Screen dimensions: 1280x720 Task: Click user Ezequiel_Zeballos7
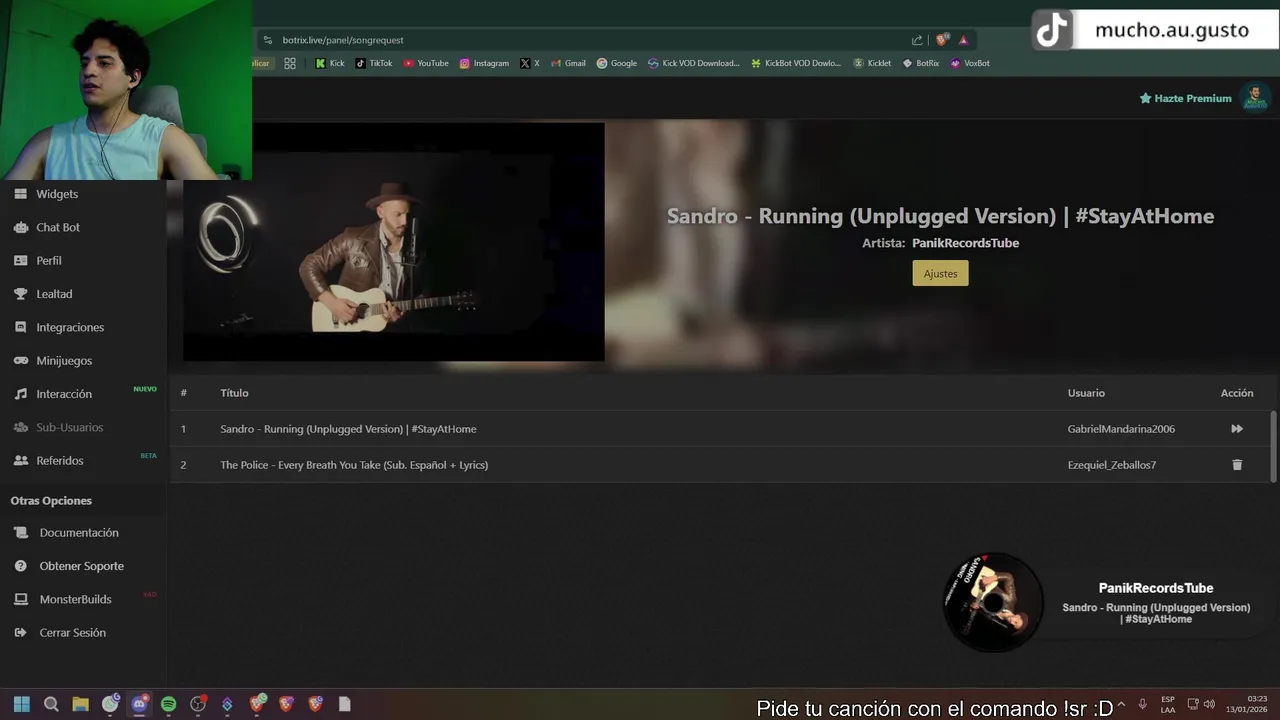(1112, 465)
